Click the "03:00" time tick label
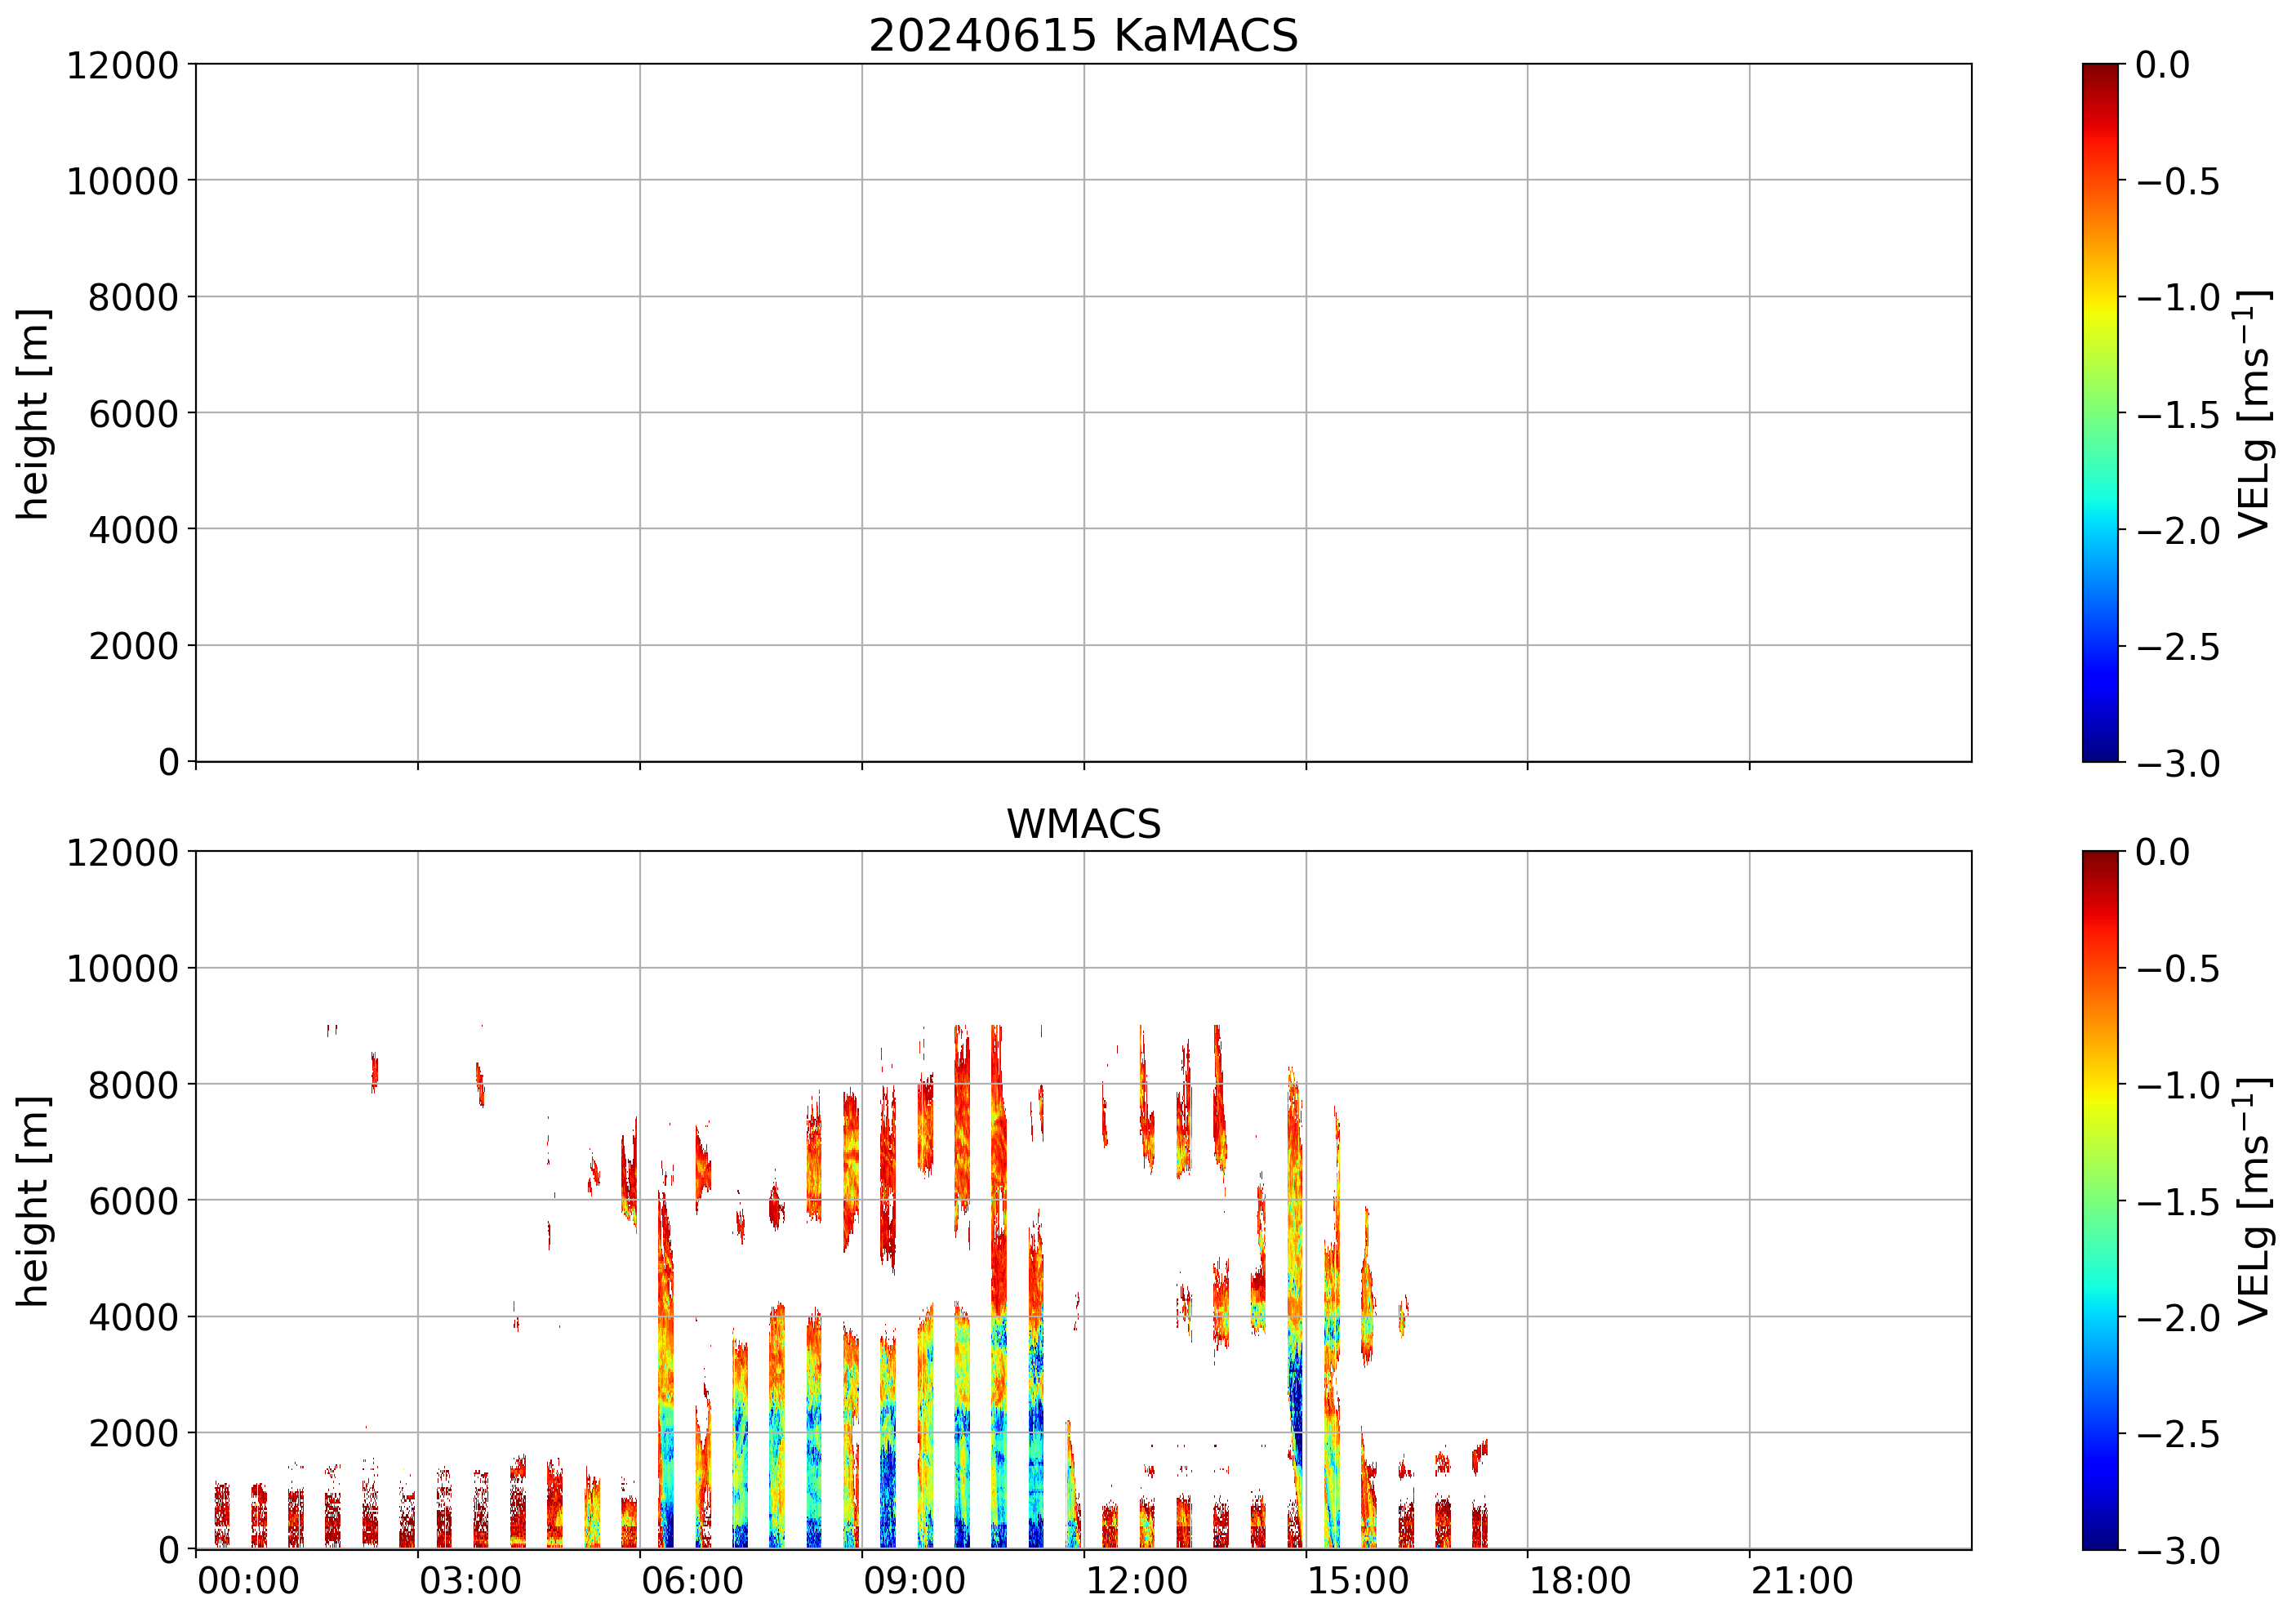2296x1617 pixels. click(470, 1582)
